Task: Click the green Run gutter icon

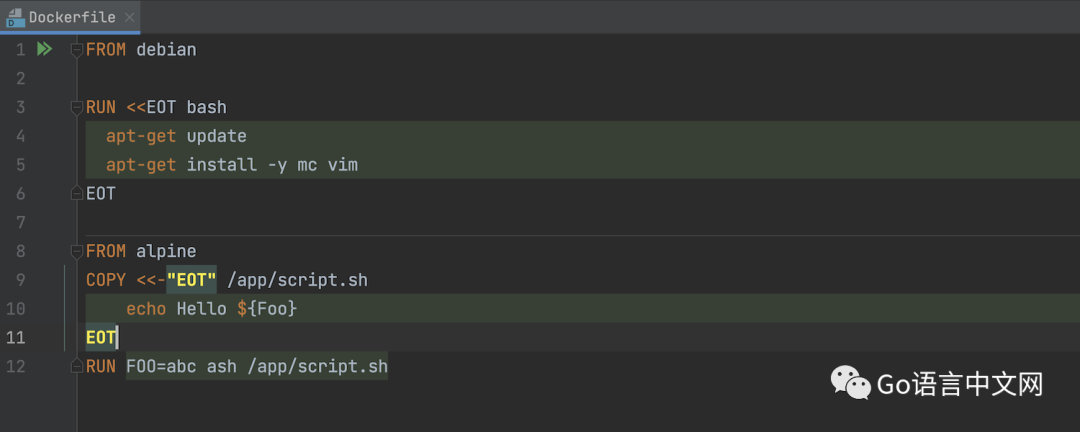Action: [44, 48]
